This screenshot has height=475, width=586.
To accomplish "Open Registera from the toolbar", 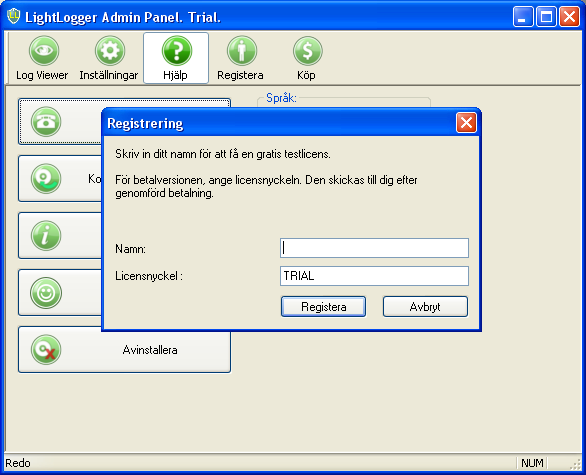I will pos(241,58).
